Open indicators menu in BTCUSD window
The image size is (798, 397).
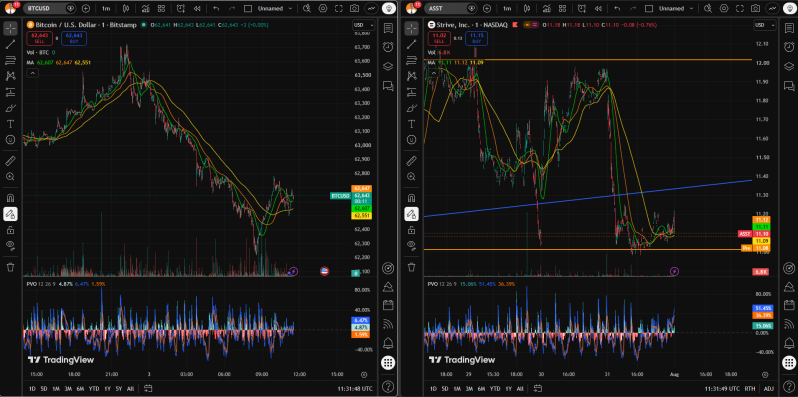click(x=146, y=9)
